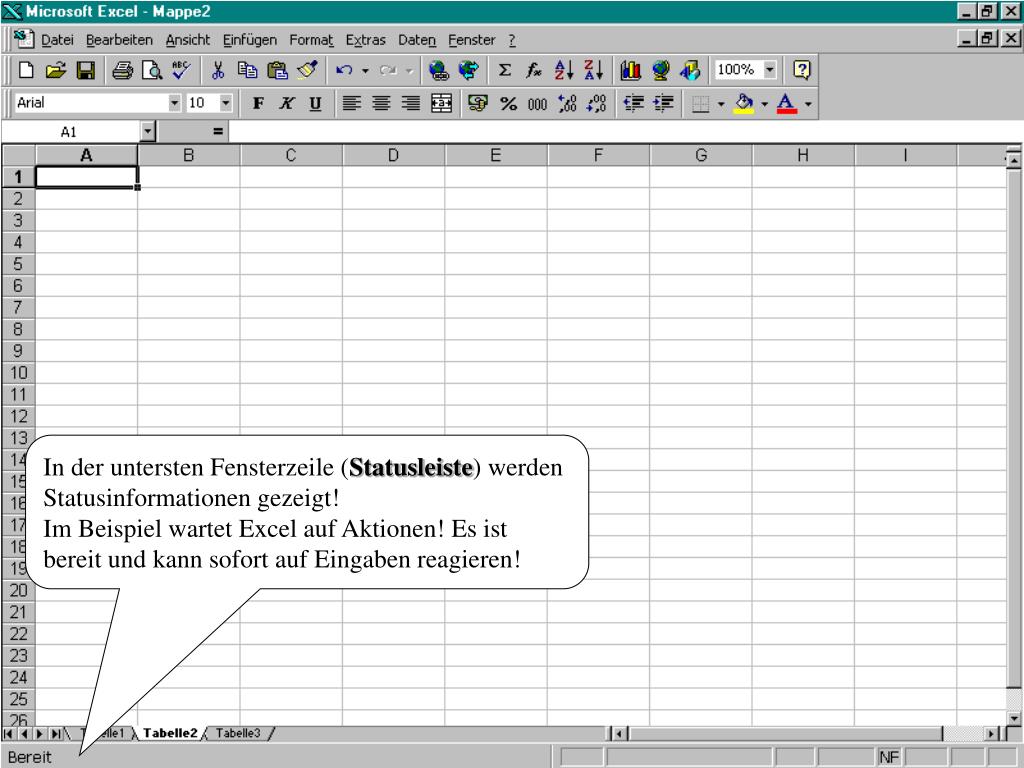Toggle bold with the F button
The height and width of the screenshot is (768, 1024).
[259, 103]
